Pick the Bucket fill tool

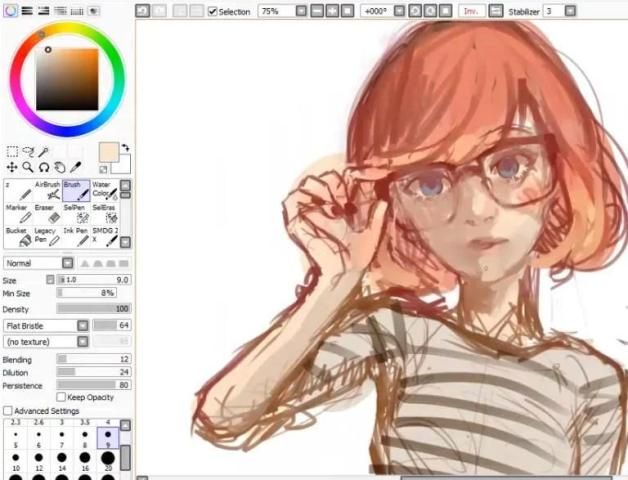(x=16, y=236)
